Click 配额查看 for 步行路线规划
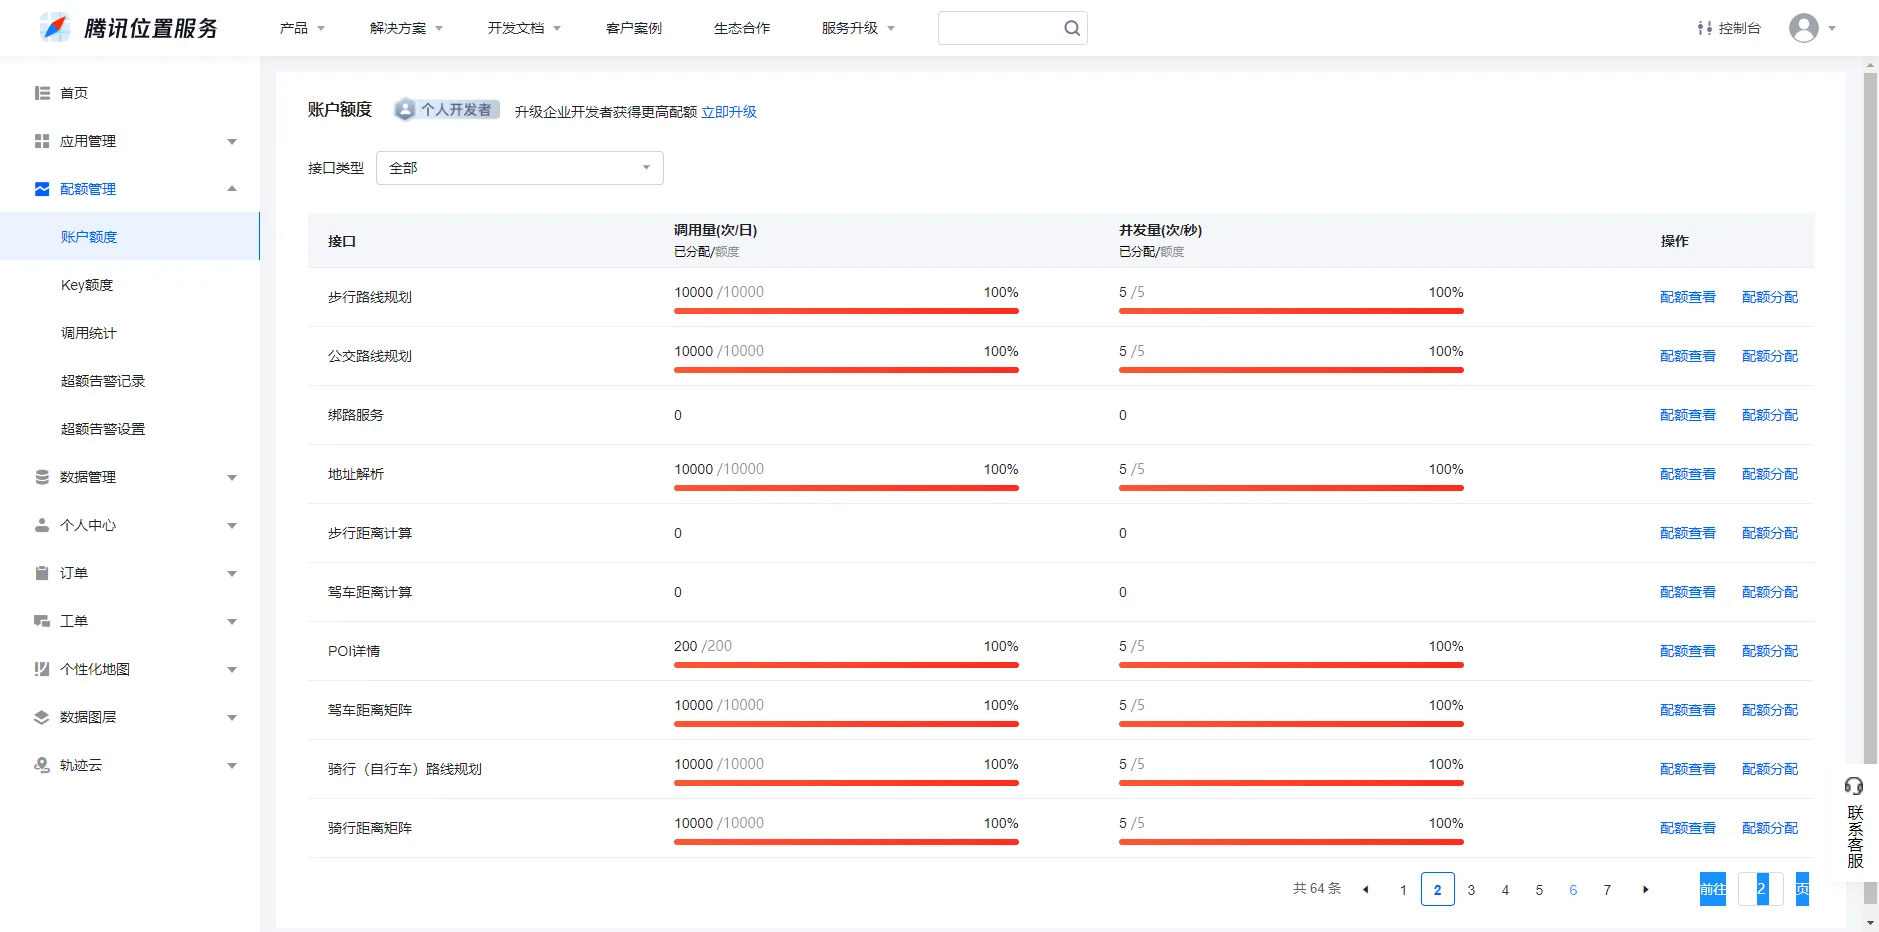 (1688, 297)
